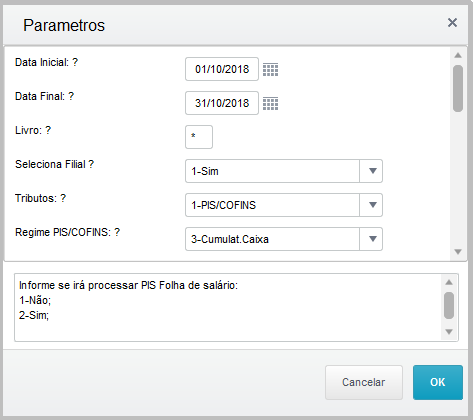The width and height of the screenshot is (474, 420).
Task: Click the help description text area
Action: coord(228,307)
